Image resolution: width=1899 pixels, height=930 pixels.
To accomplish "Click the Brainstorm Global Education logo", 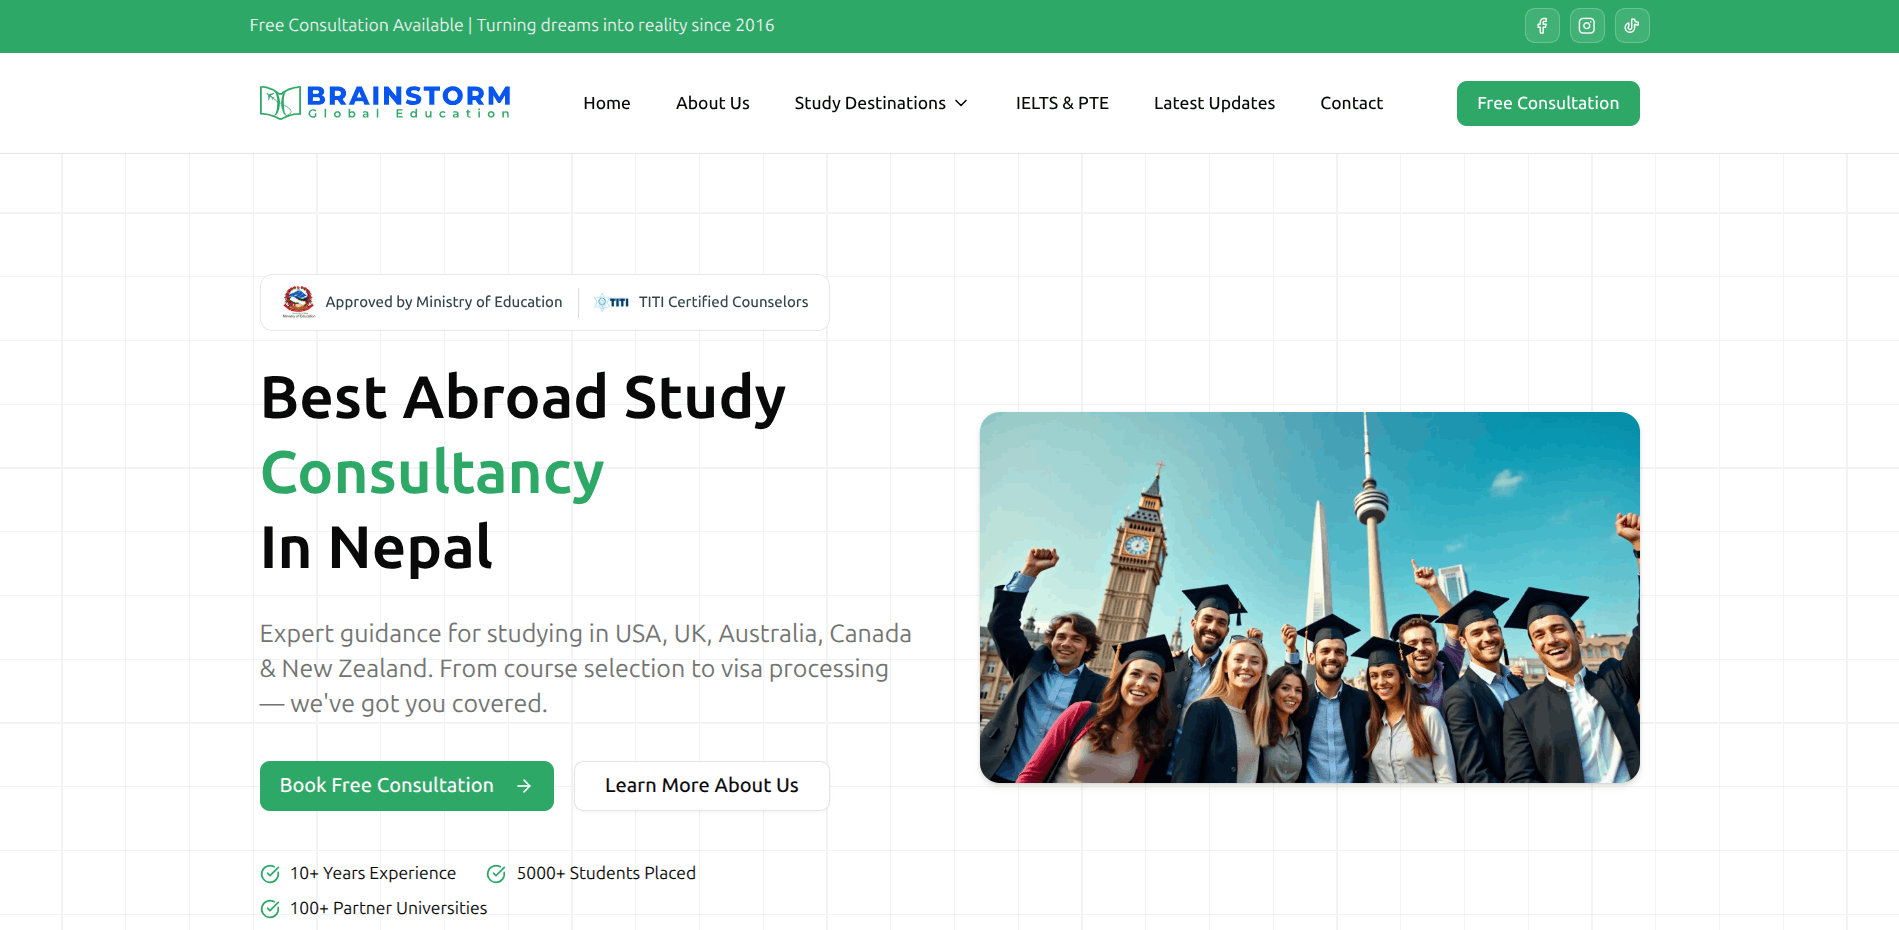I will 383,103.
